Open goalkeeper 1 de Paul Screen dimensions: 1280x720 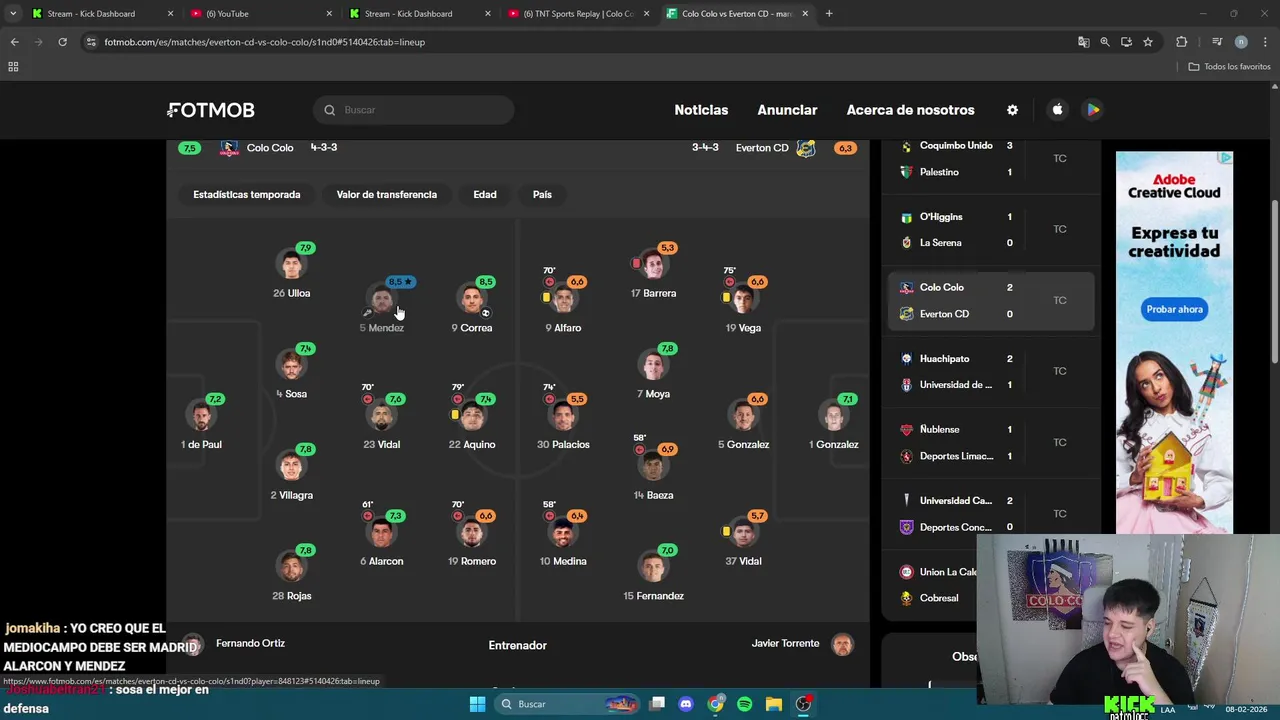click(x=201, y=422)
